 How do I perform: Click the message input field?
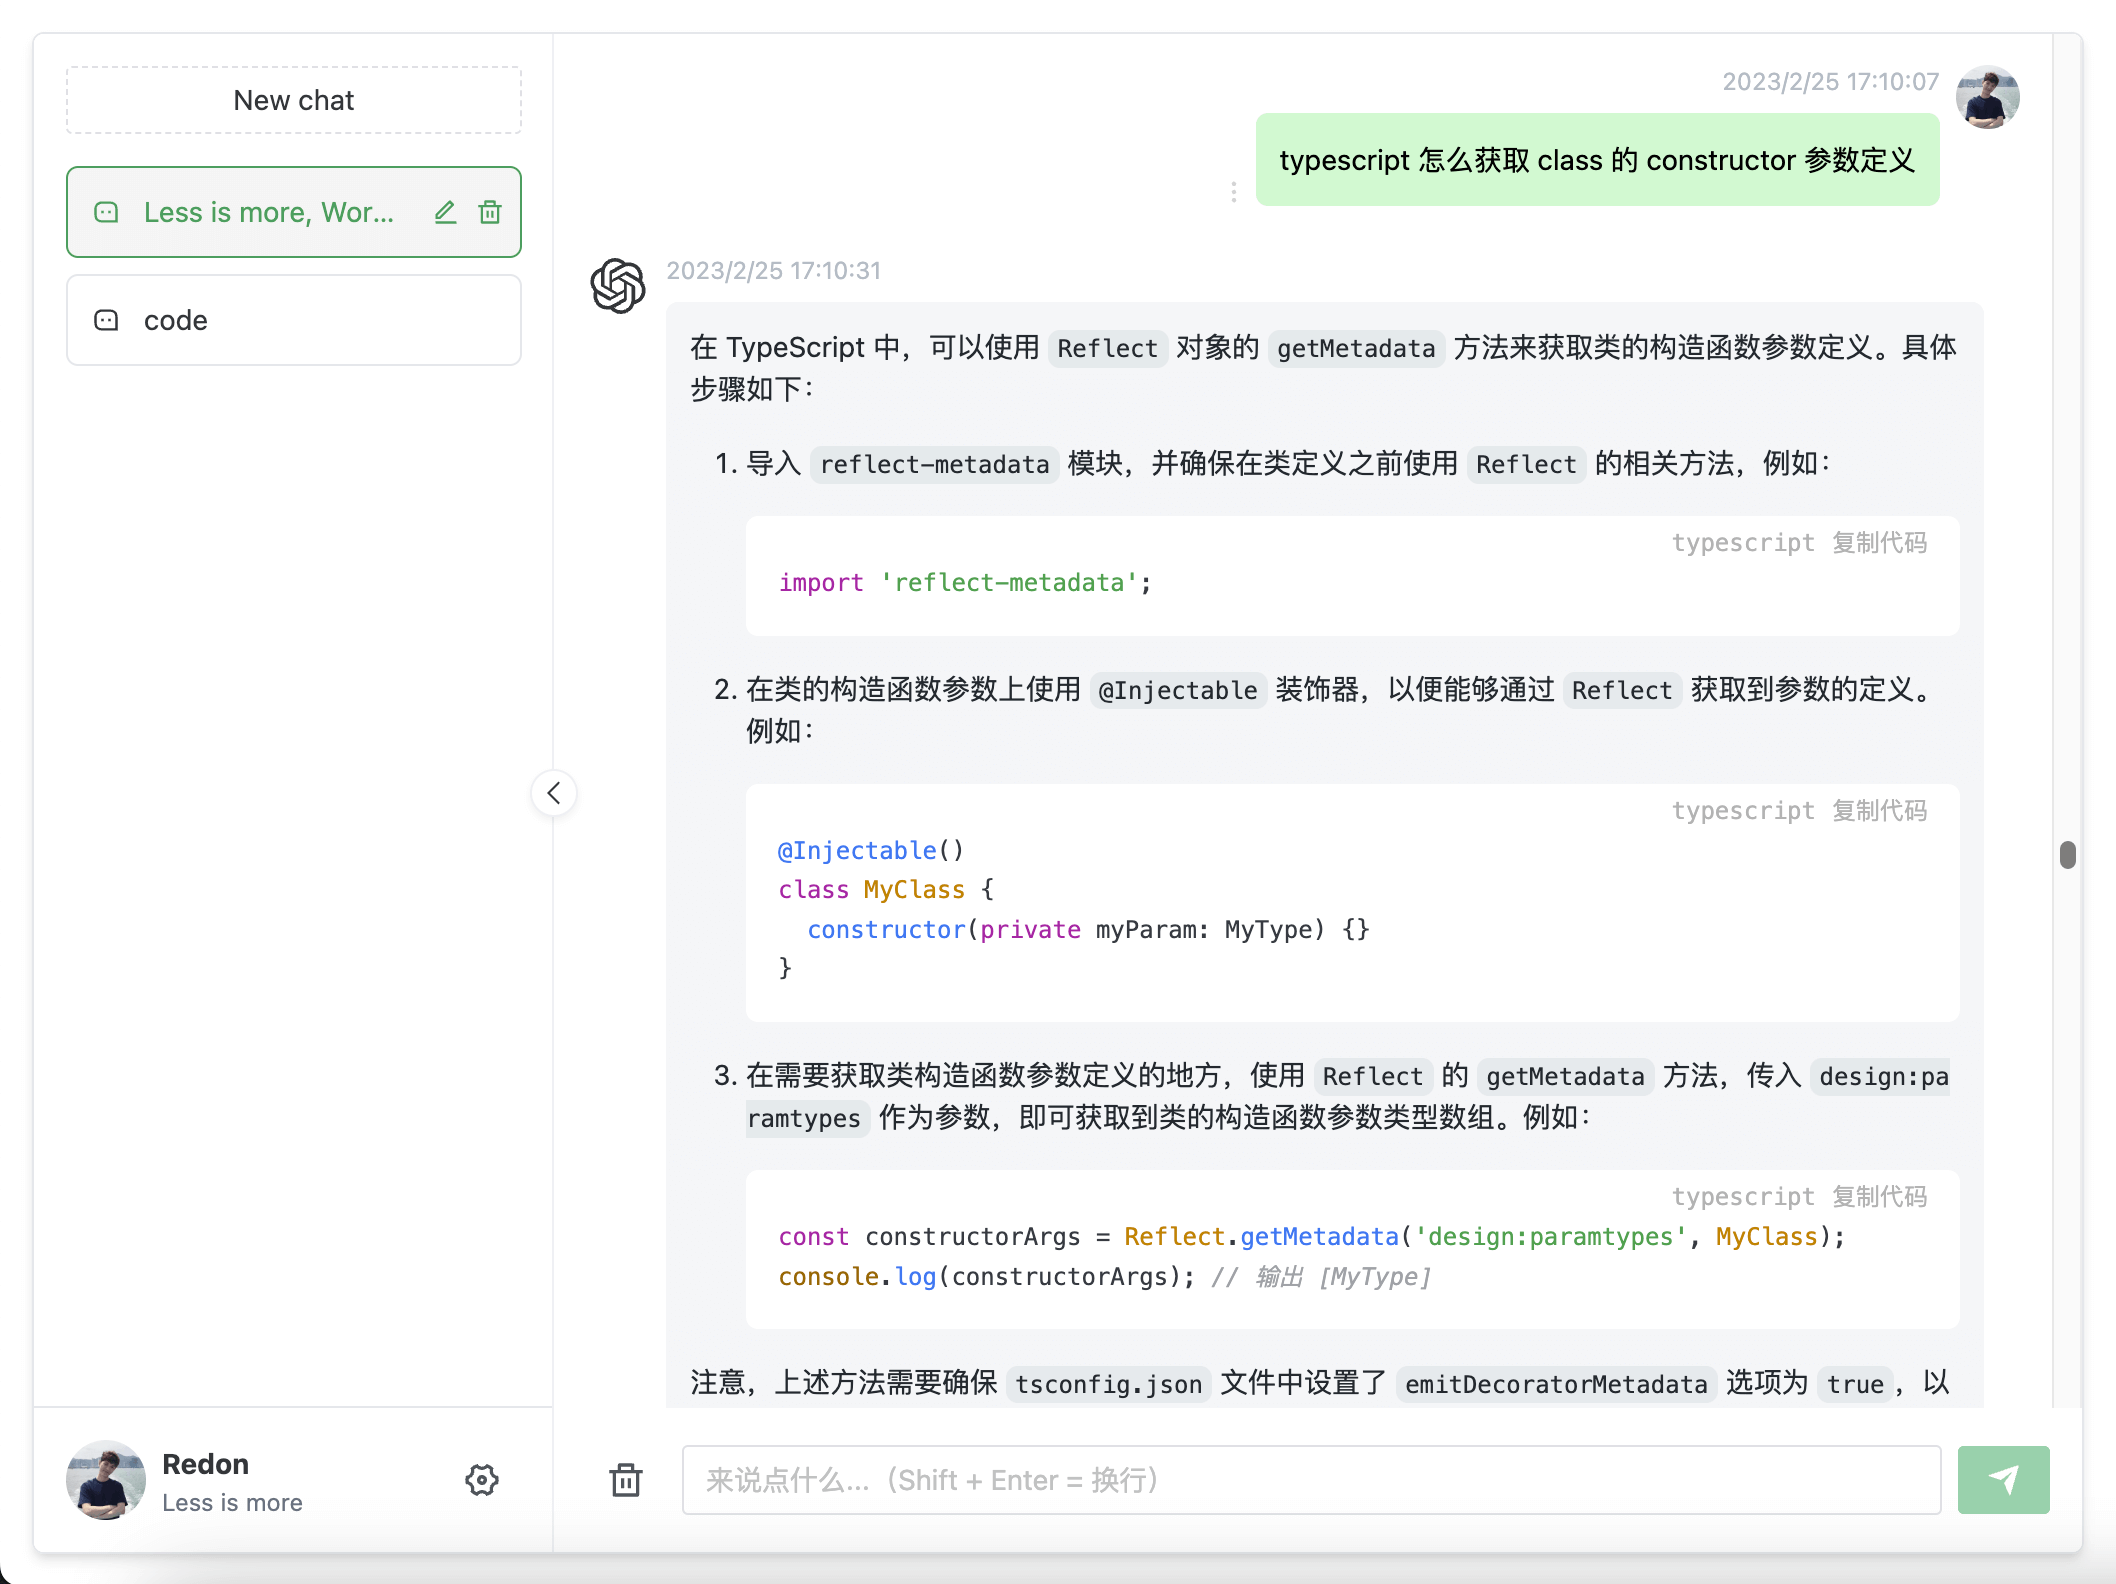[x=1311, y=1480]
